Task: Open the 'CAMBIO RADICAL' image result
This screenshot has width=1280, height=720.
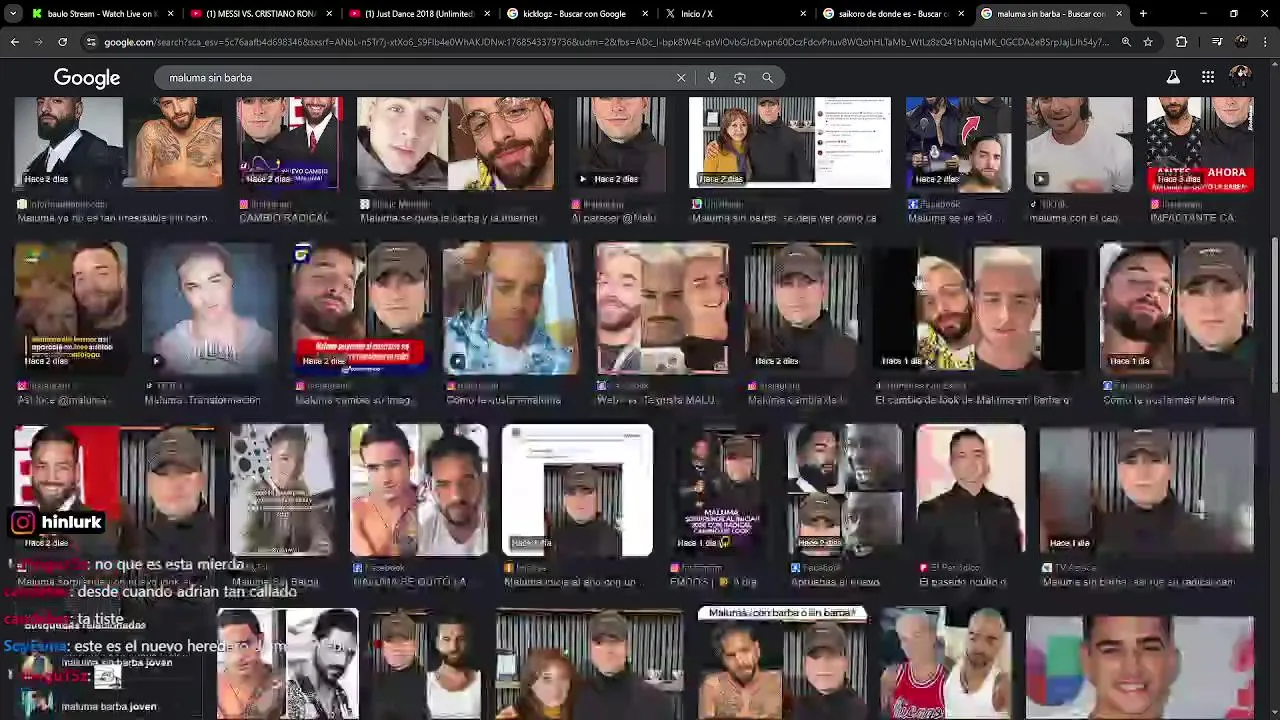Action: point(288,143)
